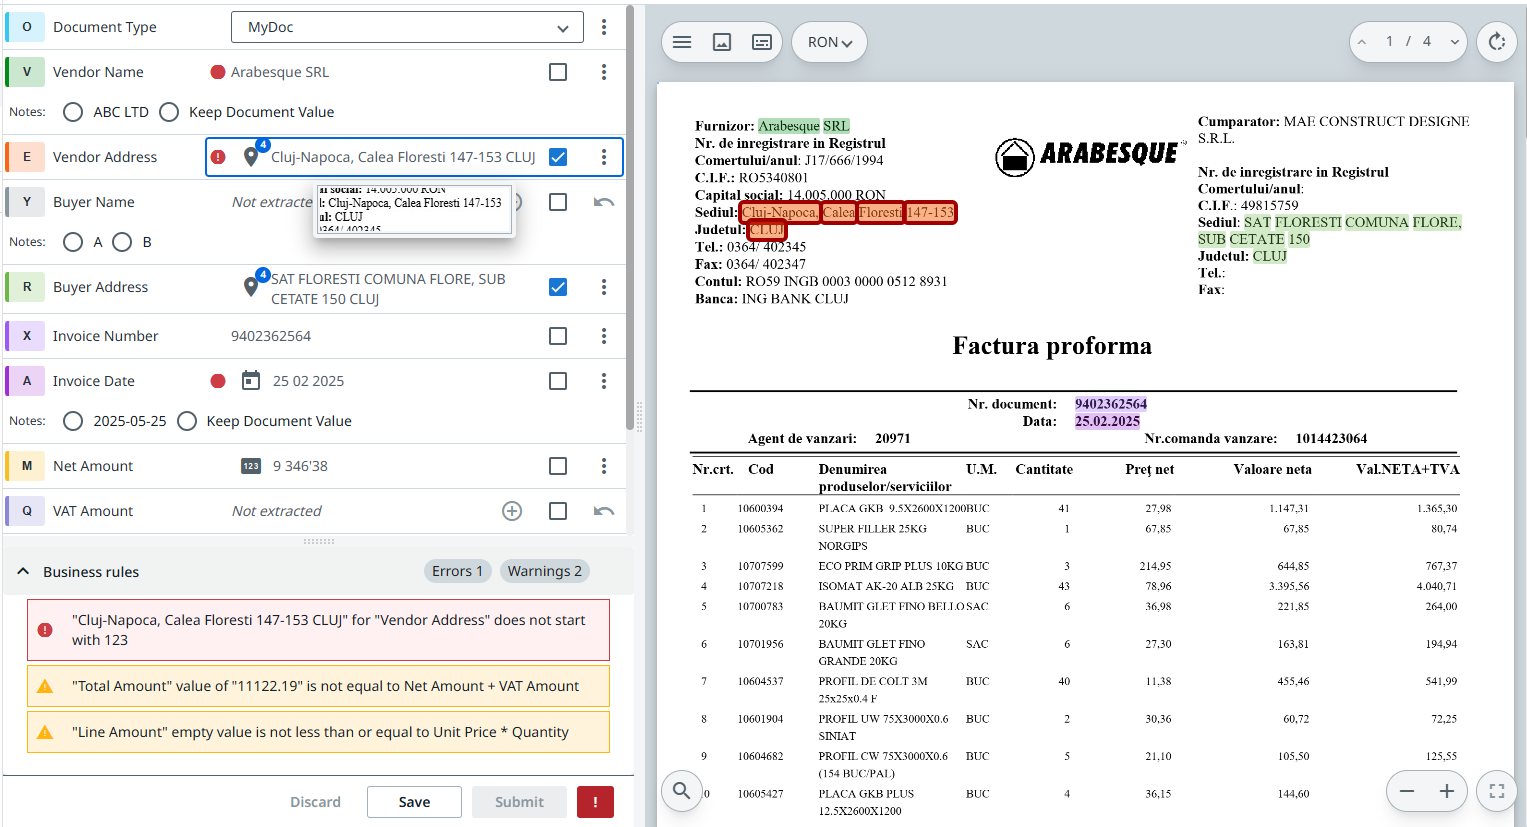The width and height of the screenshot is (1527, 827).
Task: Click the Vendor Address input field
Action: (404, 157)
